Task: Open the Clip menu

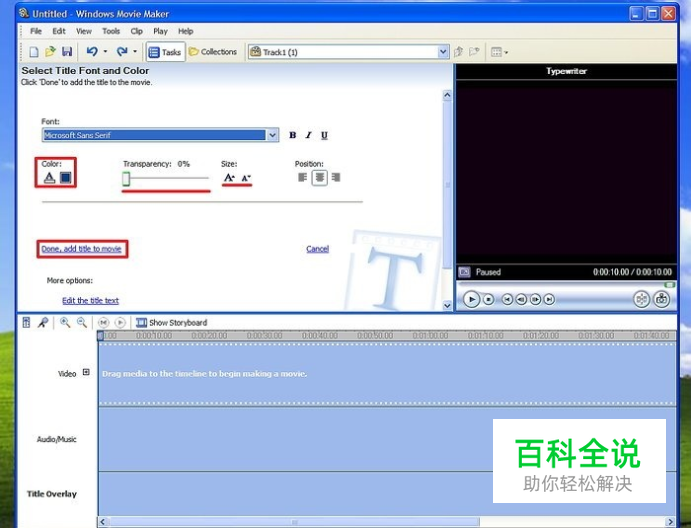Action: pyautogui.click(x=137, y=31)
